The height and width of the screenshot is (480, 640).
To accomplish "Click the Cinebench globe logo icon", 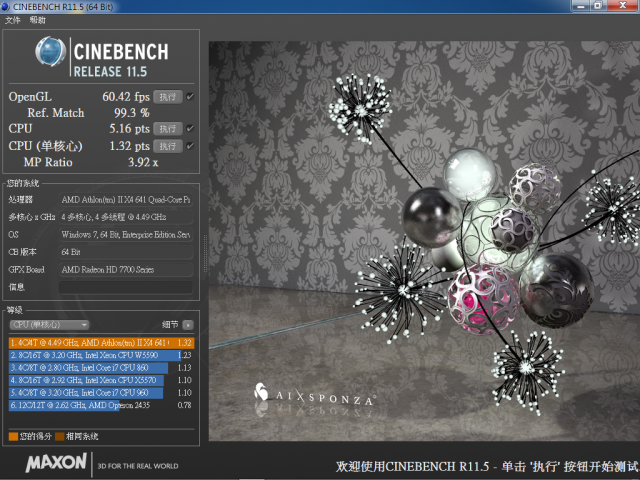I will click(x=50, y=51).
